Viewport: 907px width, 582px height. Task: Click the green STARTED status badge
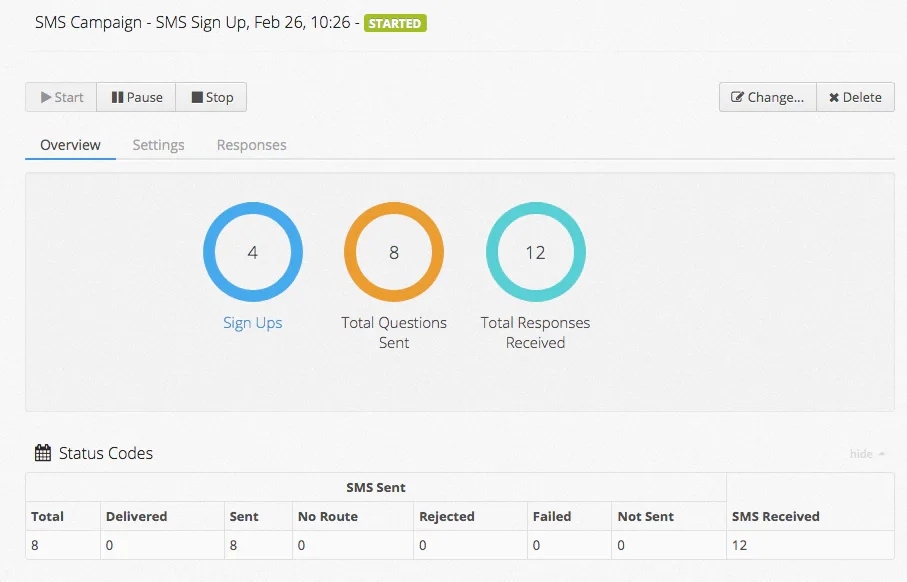click(x=395, y=23)
